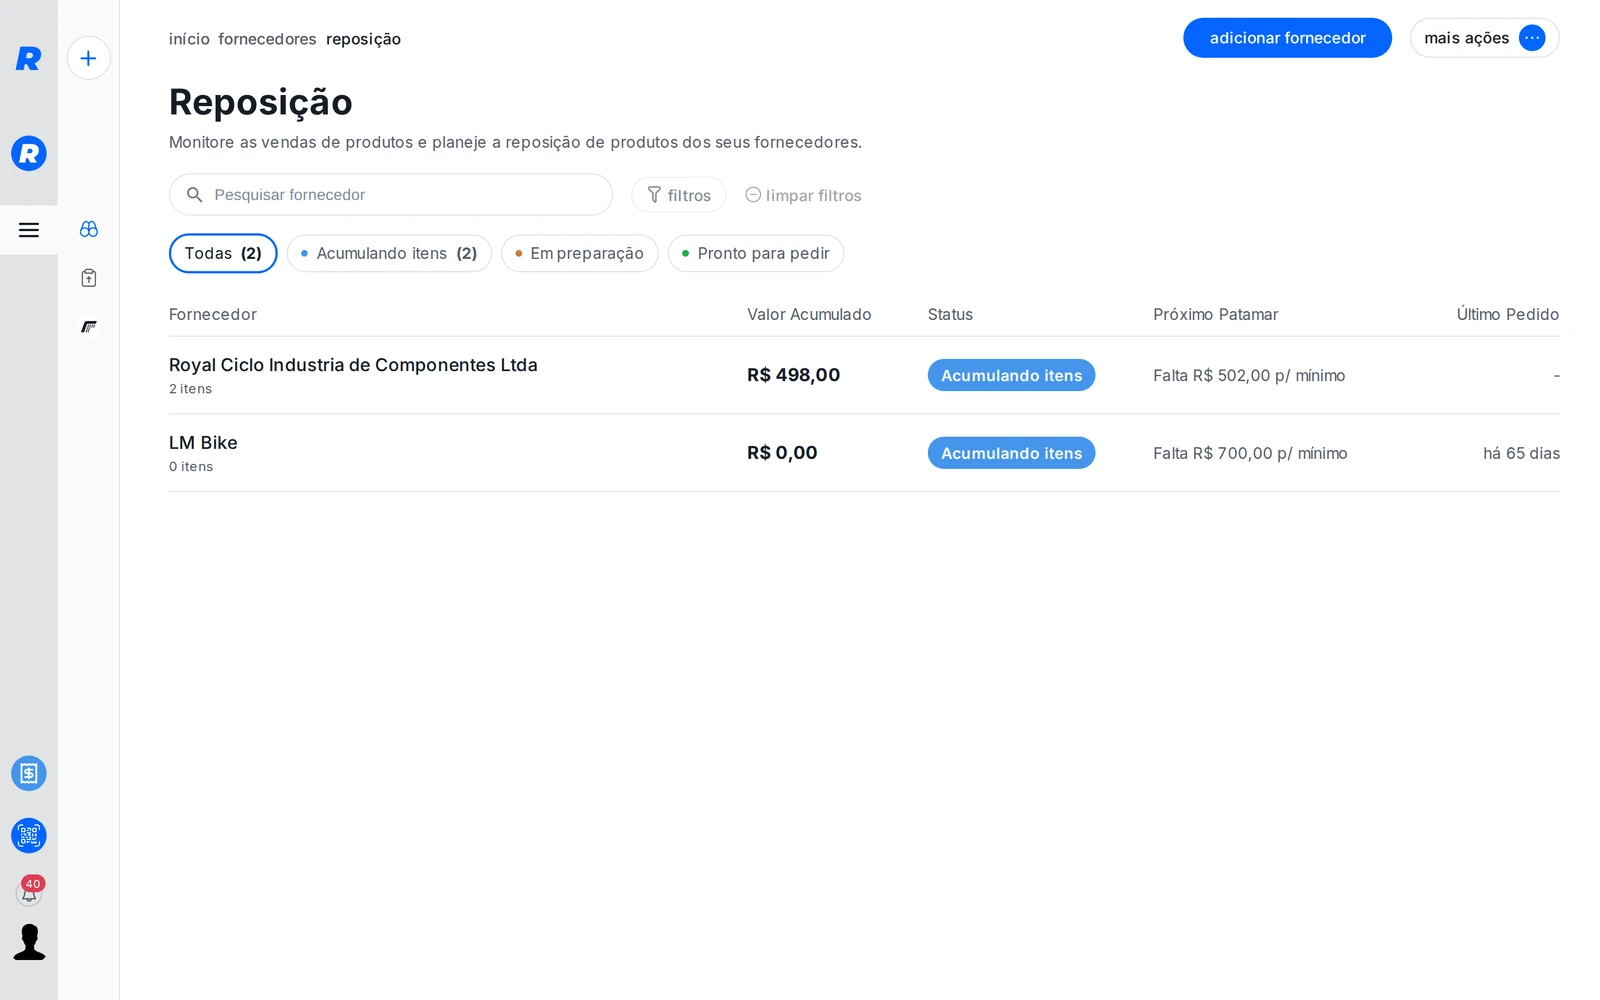Image resolution: width=1600 pixels, height=1000 pixels.
Task: Click 'há 65 dias' last order cell
Action: click(x=1521, y=453)
